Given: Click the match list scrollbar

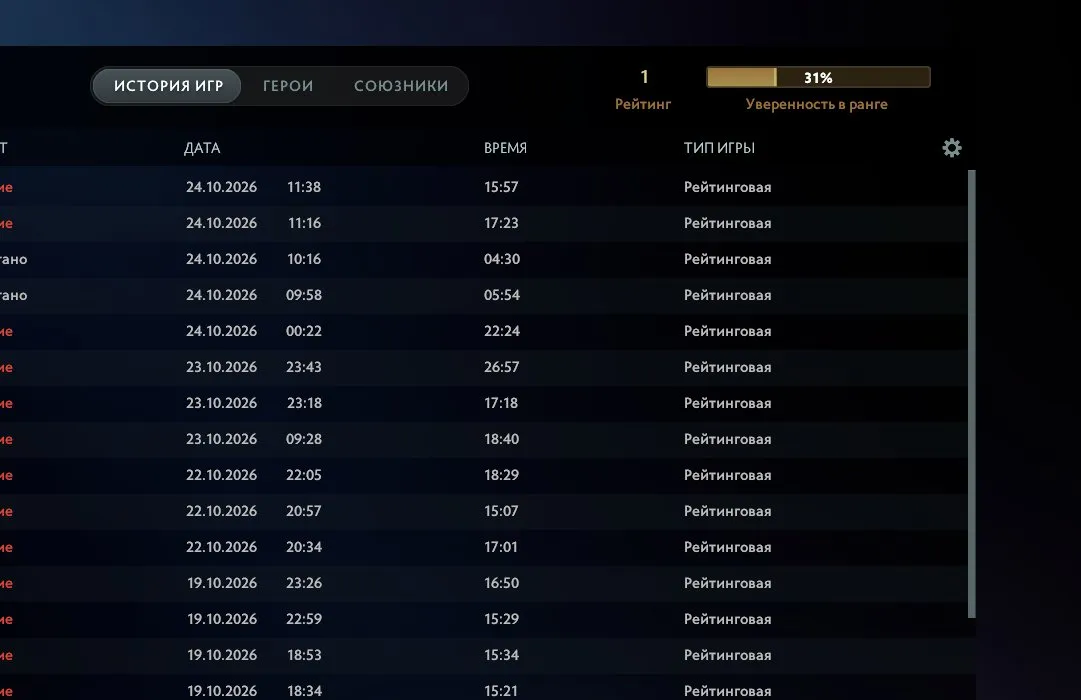Looking at the screenshot, I should [971, 394].
